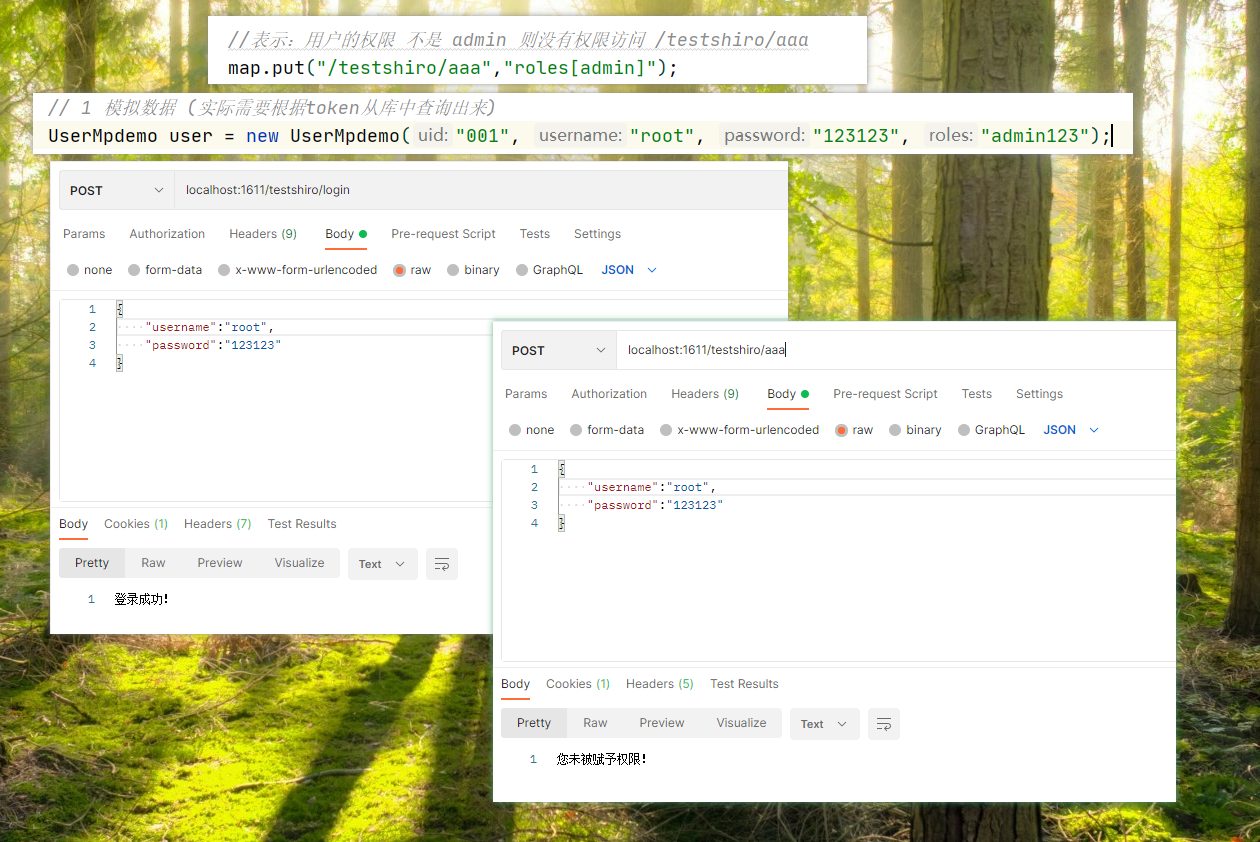Click the code line map.put("/testshiro/aaa","roles[admin]")
The width and height of the screenshot is (1260, 842).
(453, 68)
